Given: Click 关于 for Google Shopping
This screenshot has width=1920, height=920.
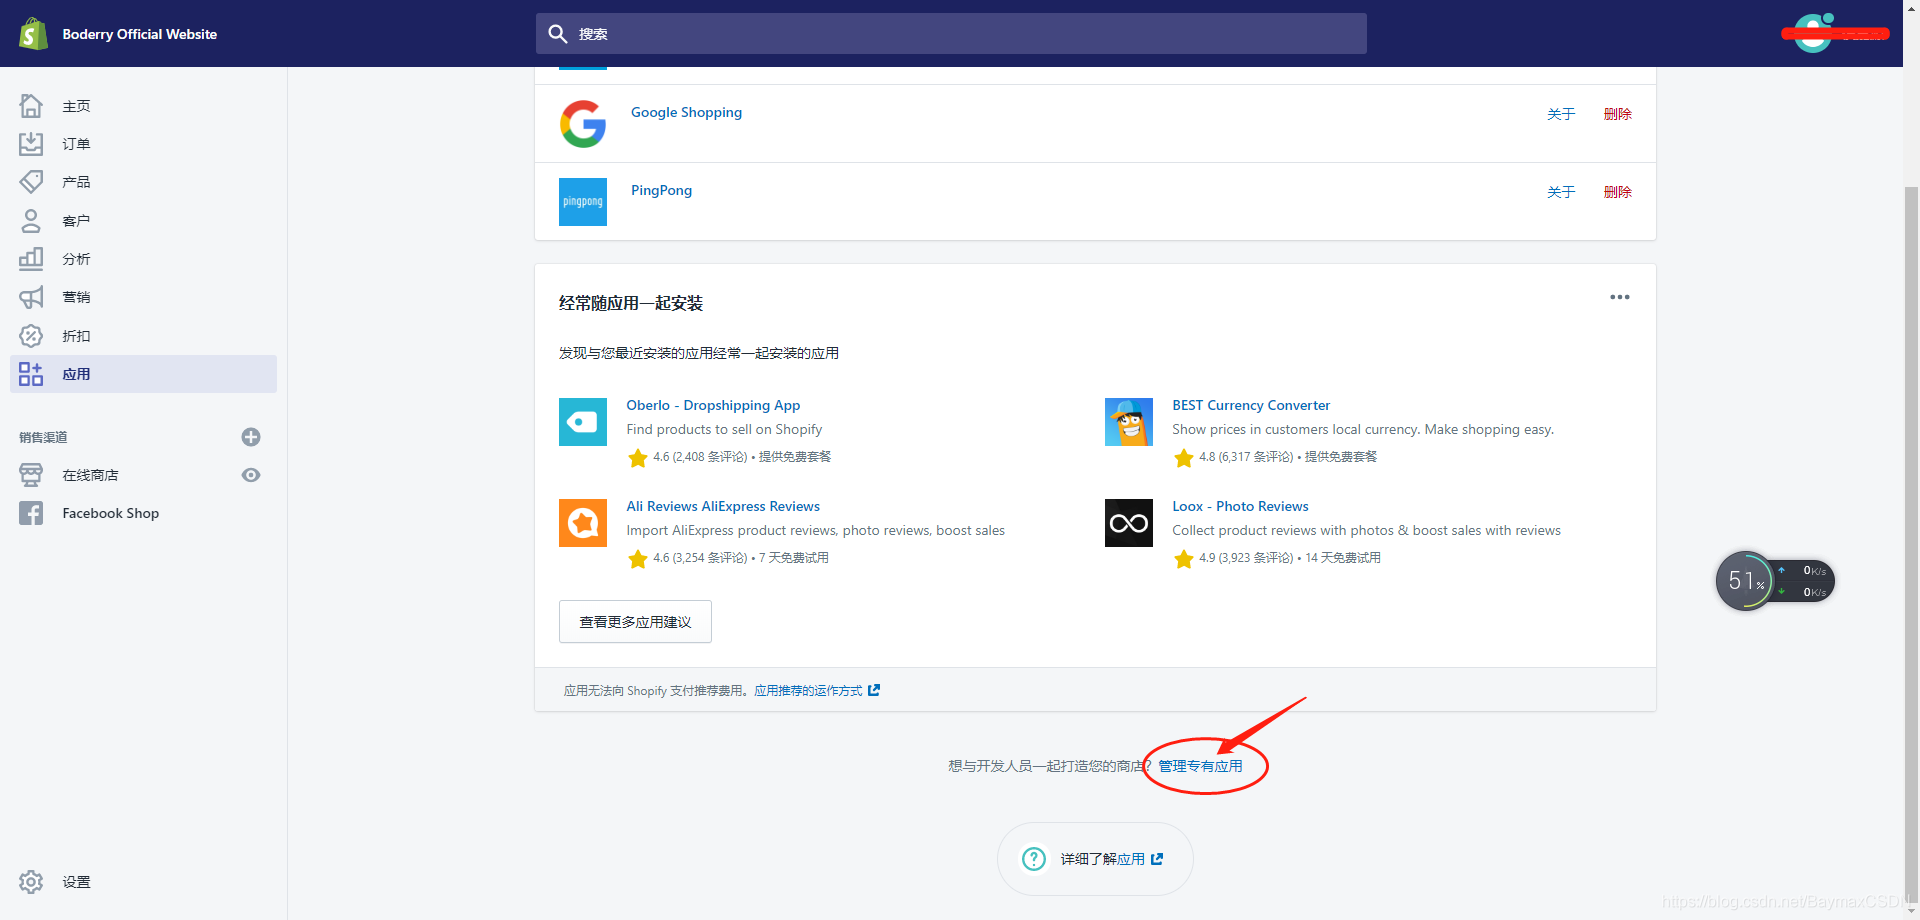Looking at the screenshot, I should point(1561,114).
